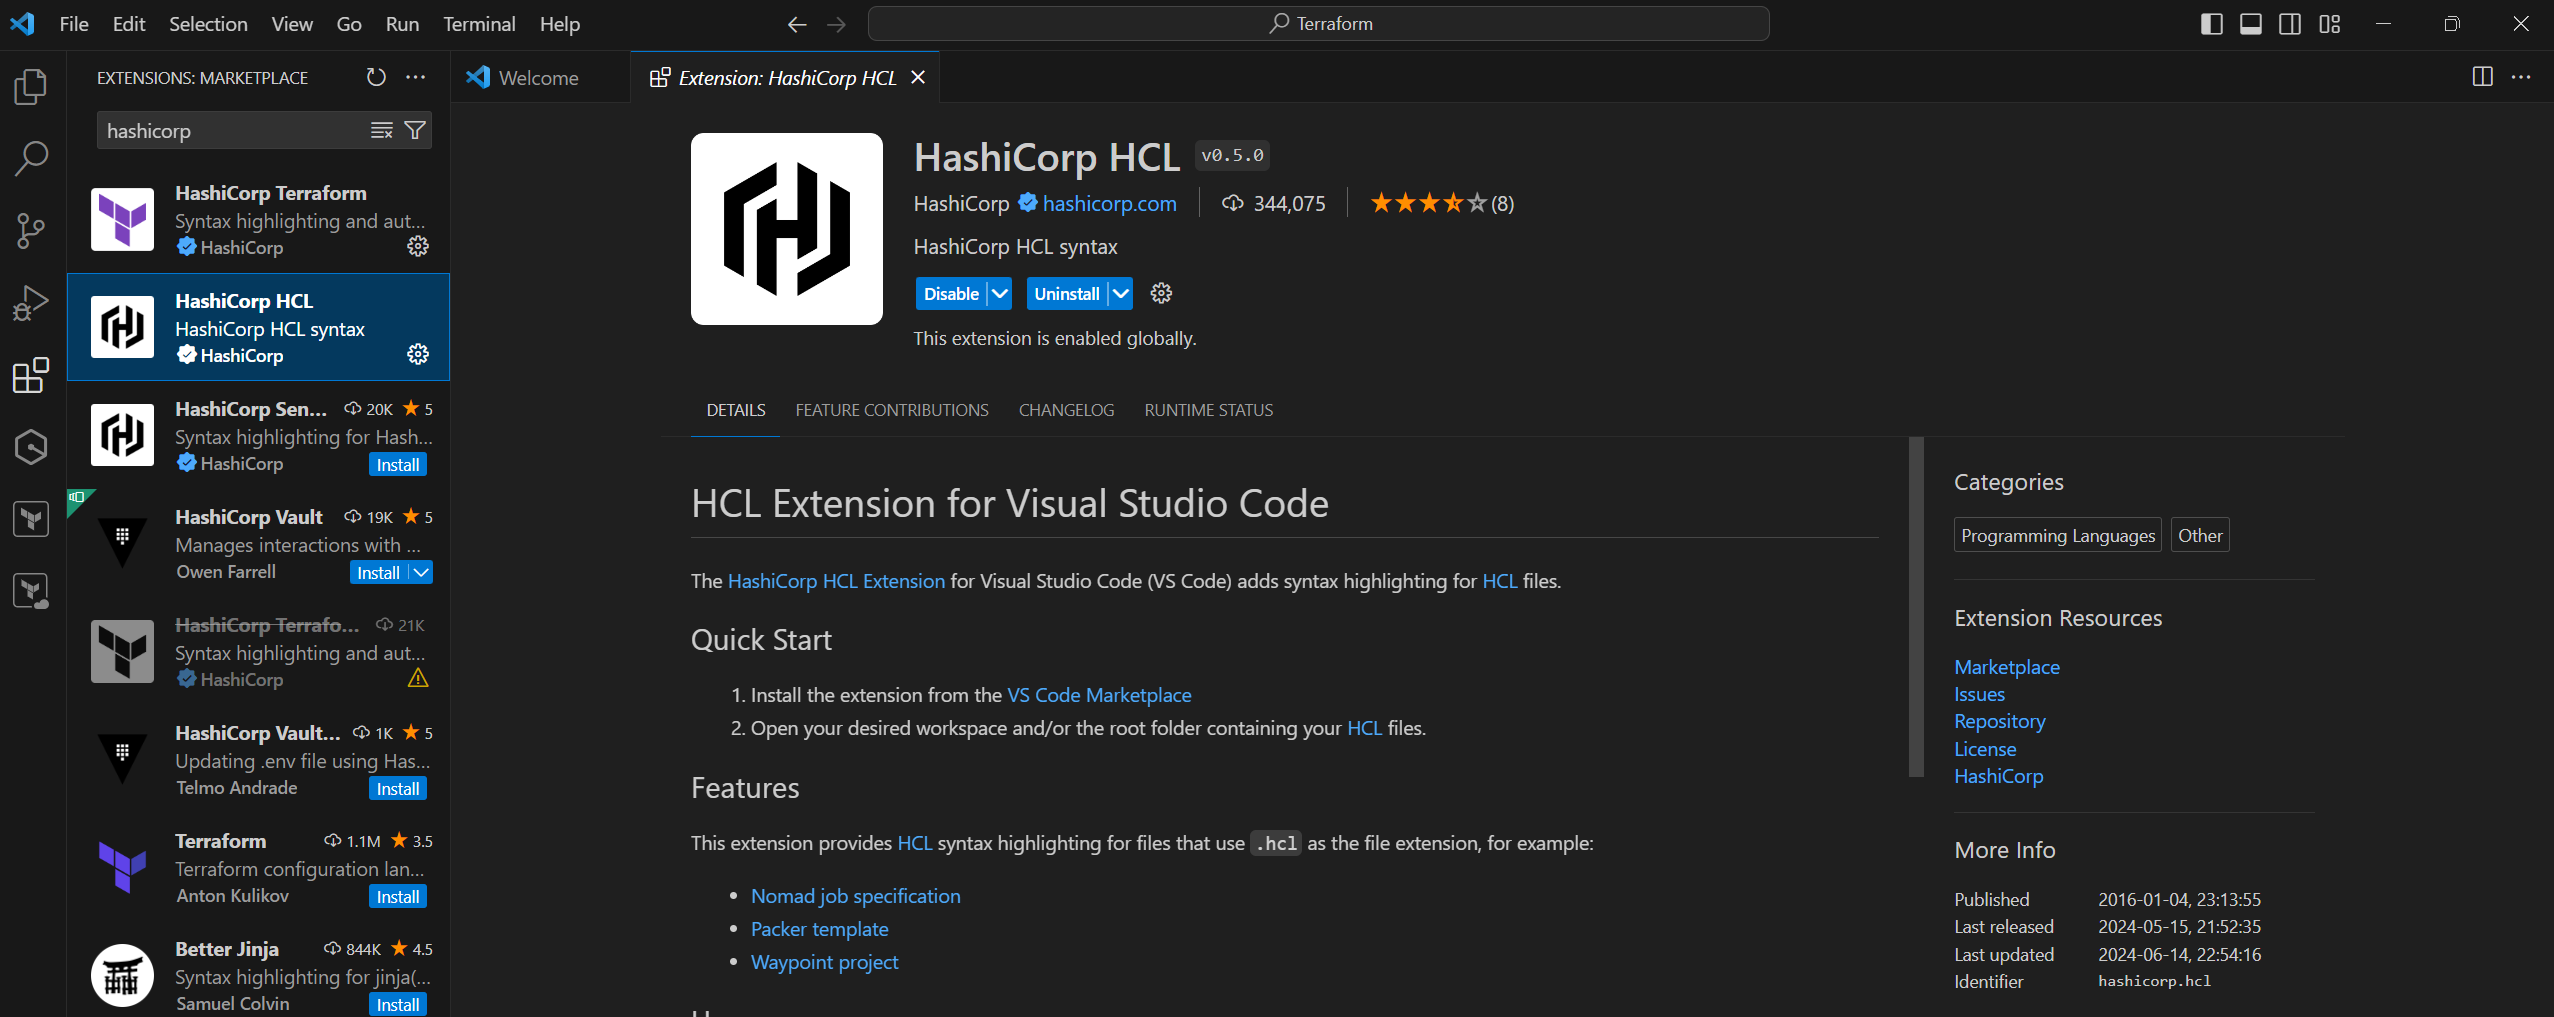Screen dimensions: 2554x1017
Task: Click the Disable button
Action: [951, 293]
